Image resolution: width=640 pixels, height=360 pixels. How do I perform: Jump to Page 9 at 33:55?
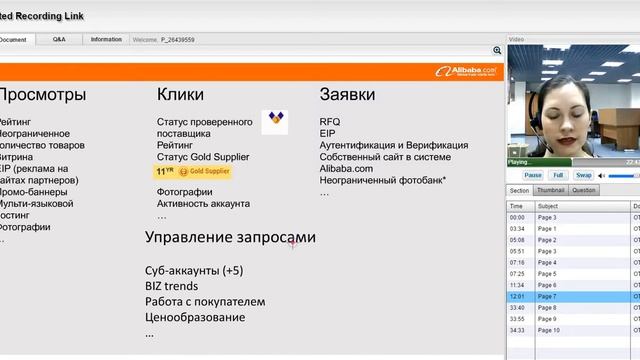pyautogui.click(x=573, y=319)
